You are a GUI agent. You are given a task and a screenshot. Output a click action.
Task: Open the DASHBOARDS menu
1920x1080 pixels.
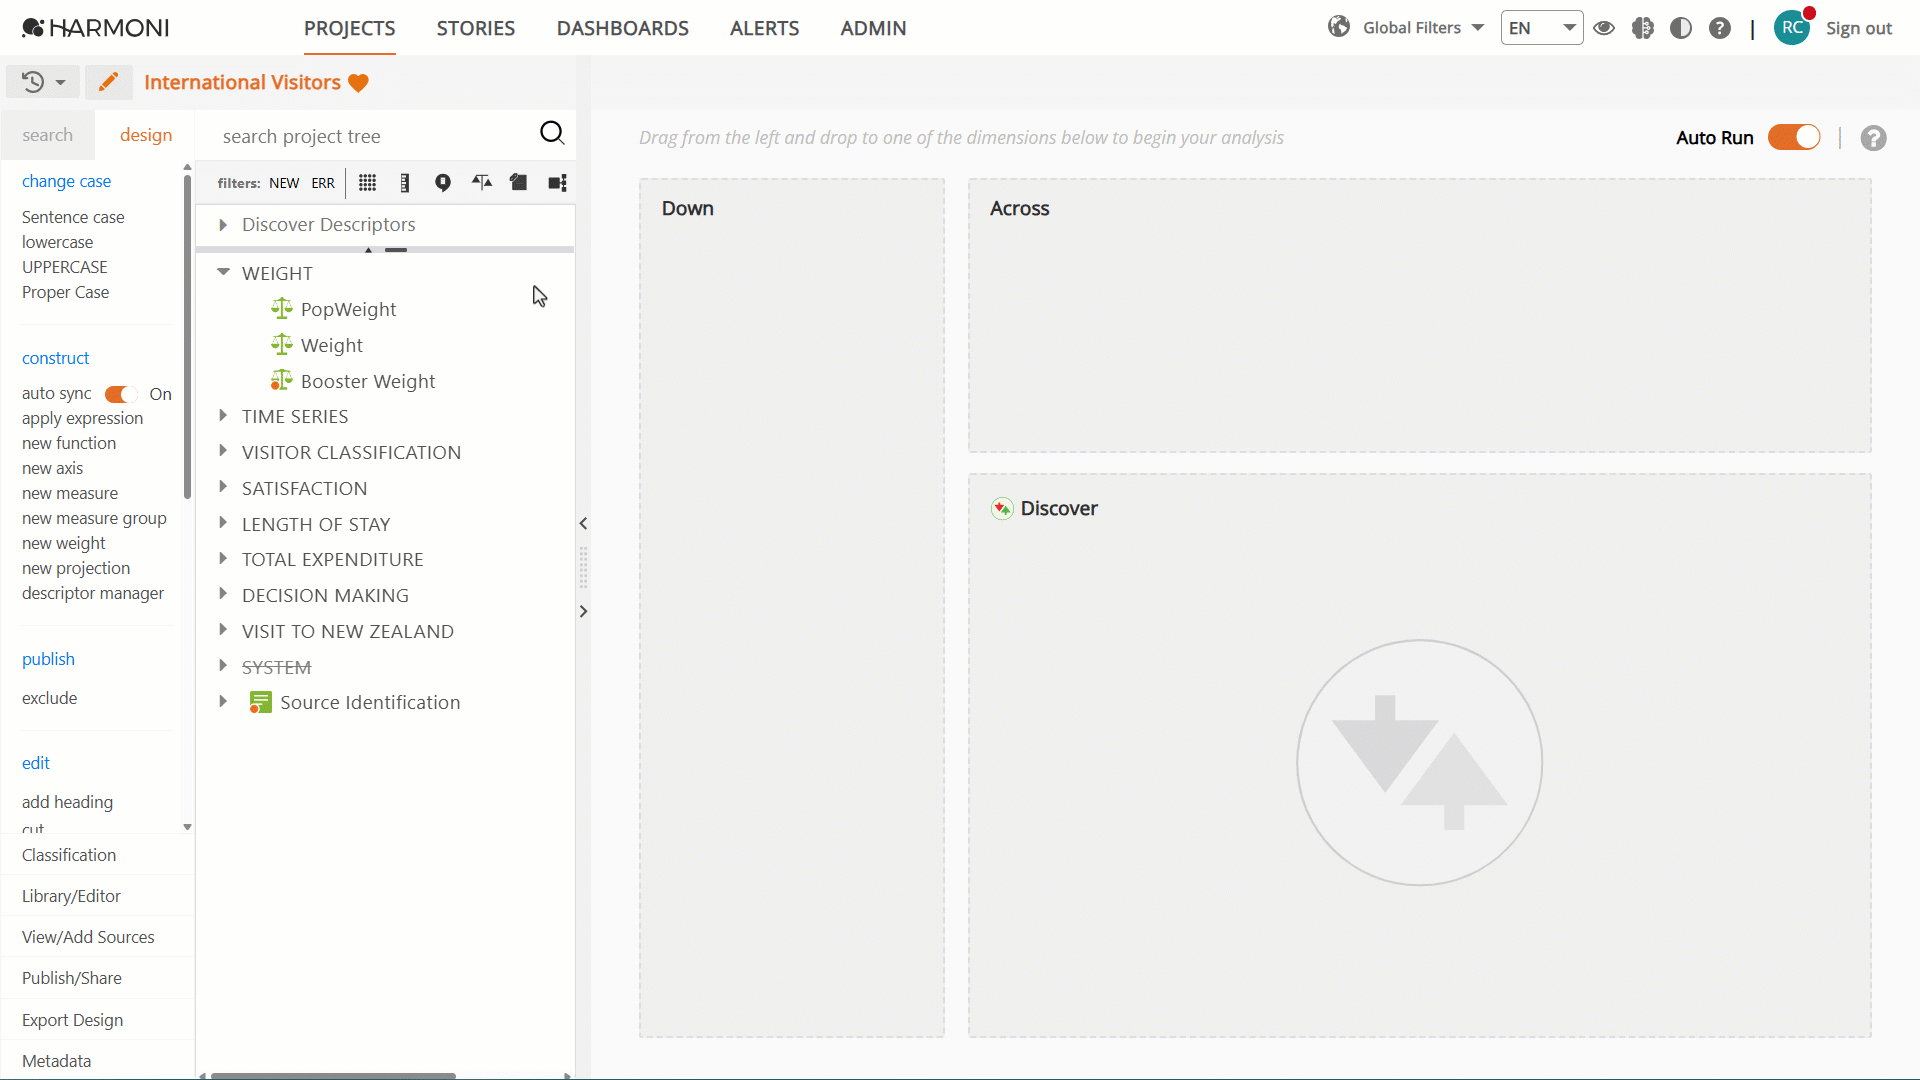point(623,28)
